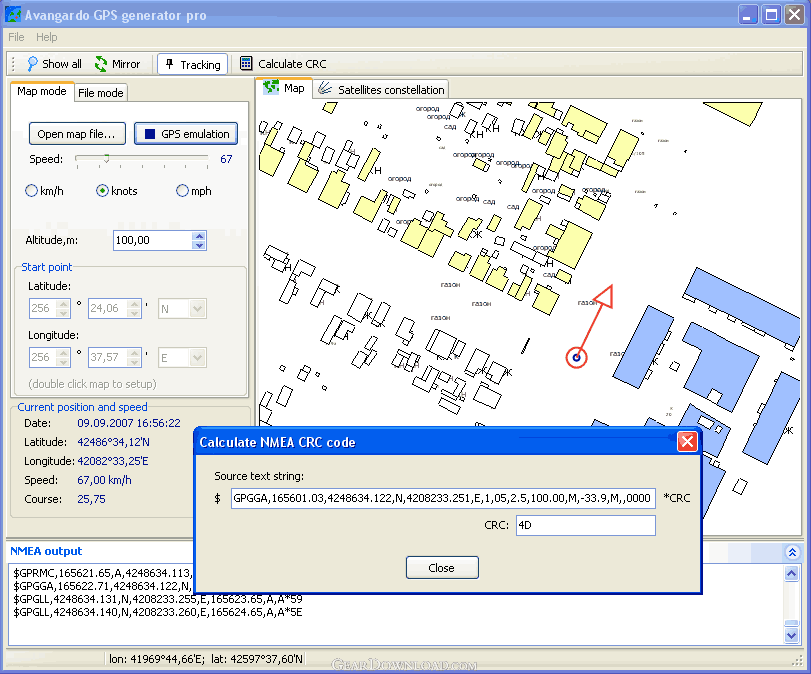Click the GPS emulation button
The image size is (811, 674).
point(186,134)
